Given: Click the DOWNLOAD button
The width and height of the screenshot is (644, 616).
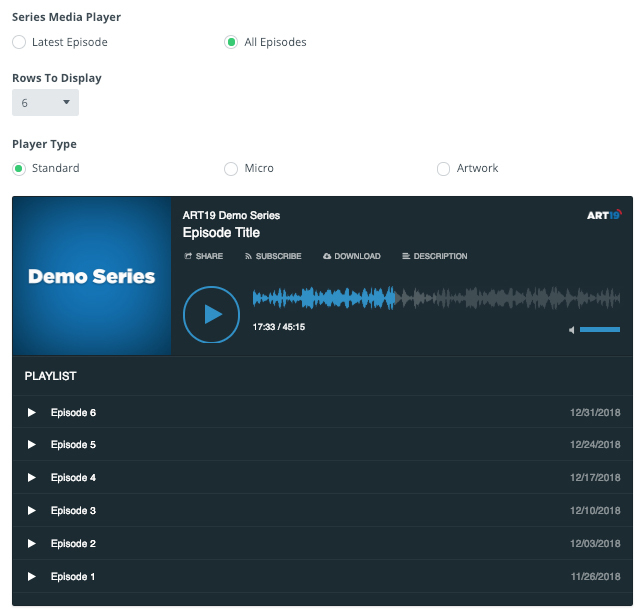Looking at the screenshot, I should [x=352, y=256].
